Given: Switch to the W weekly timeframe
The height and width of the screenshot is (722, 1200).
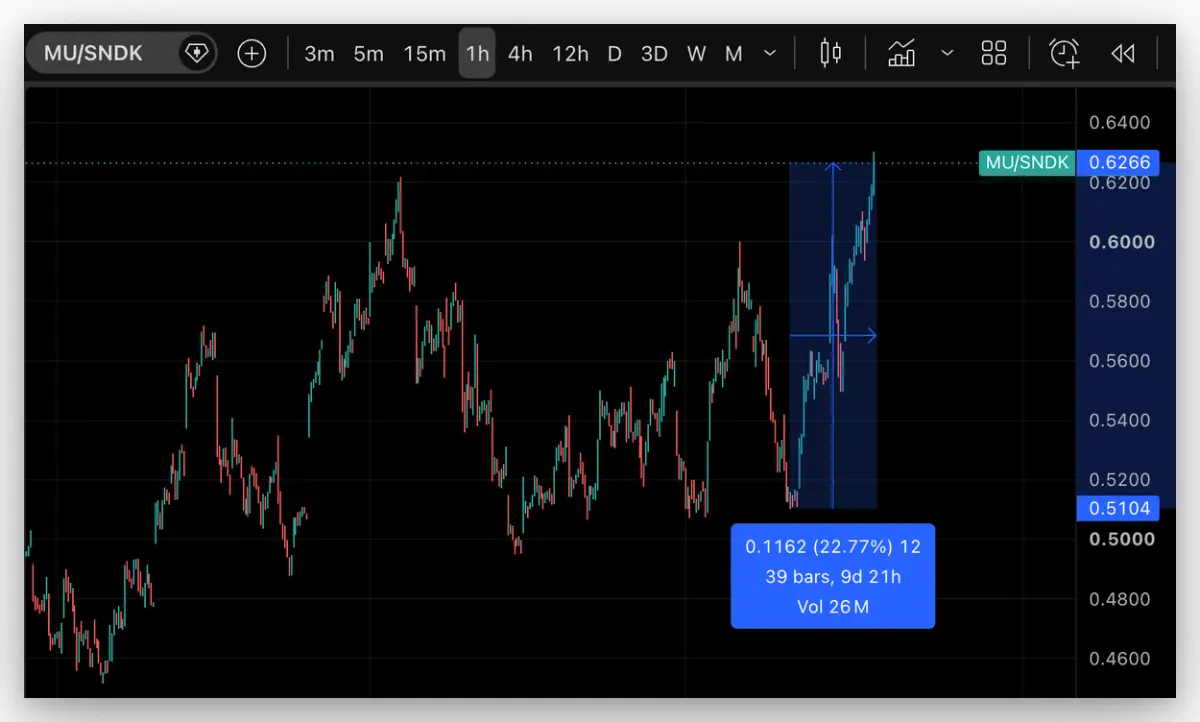Looking at the screenshot, I should point(696,53).
